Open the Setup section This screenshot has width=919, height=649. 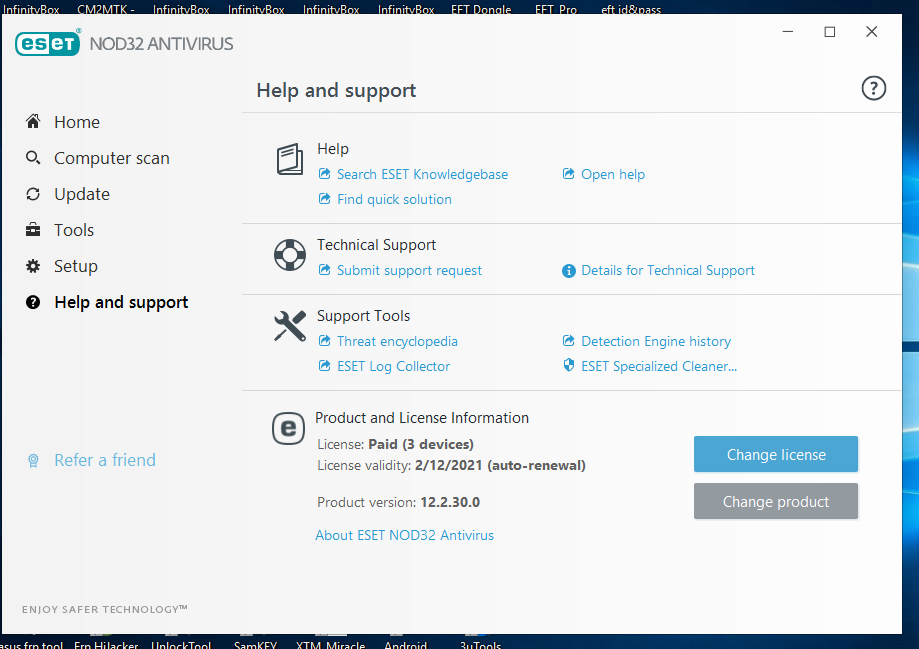pos(76,266)
